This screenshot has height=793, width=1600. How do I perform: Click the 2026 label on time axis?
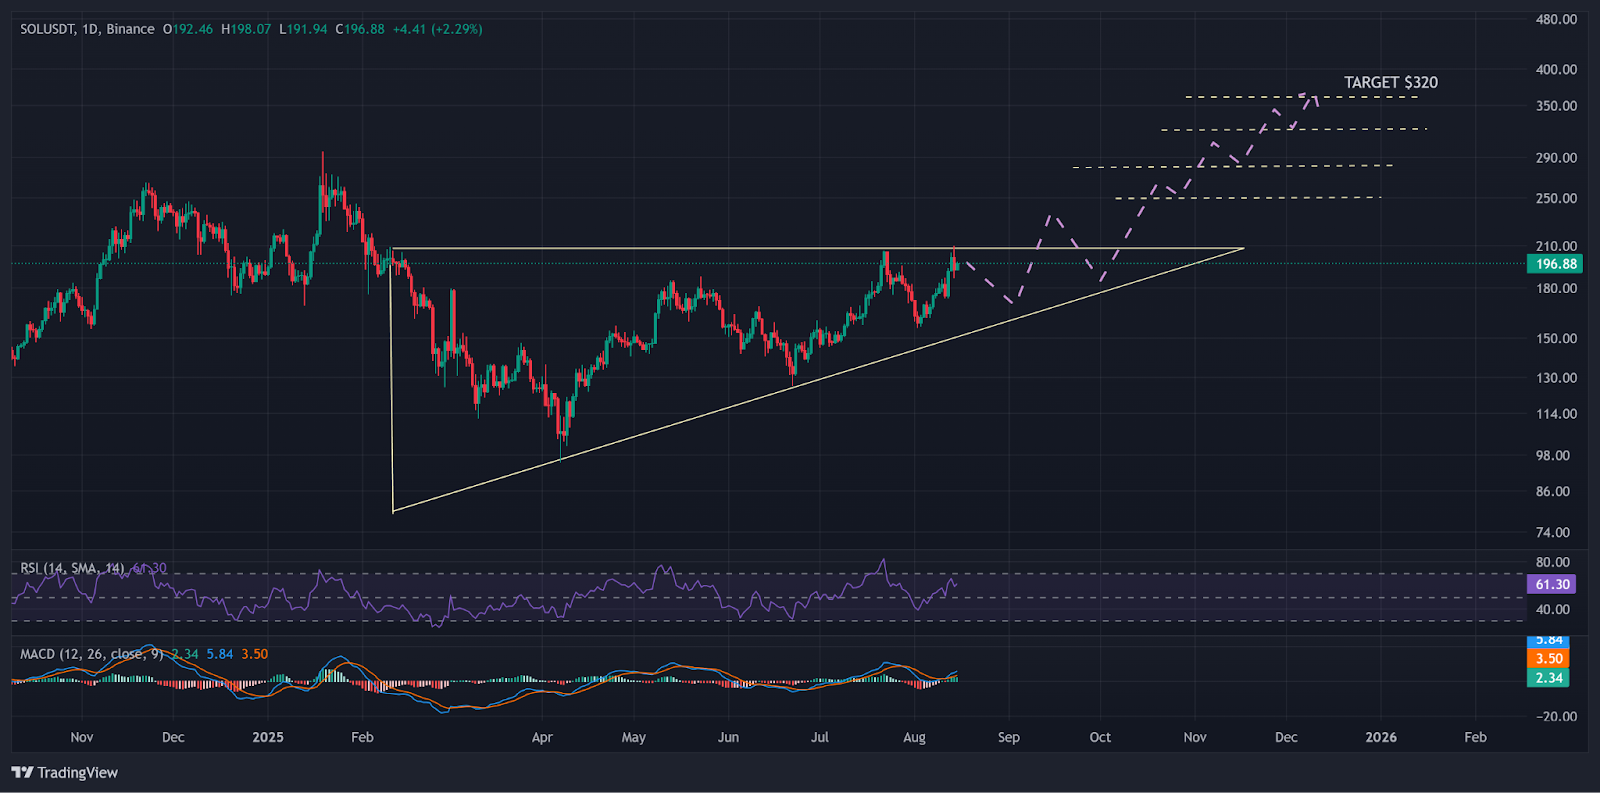[x=1381, y=737]
